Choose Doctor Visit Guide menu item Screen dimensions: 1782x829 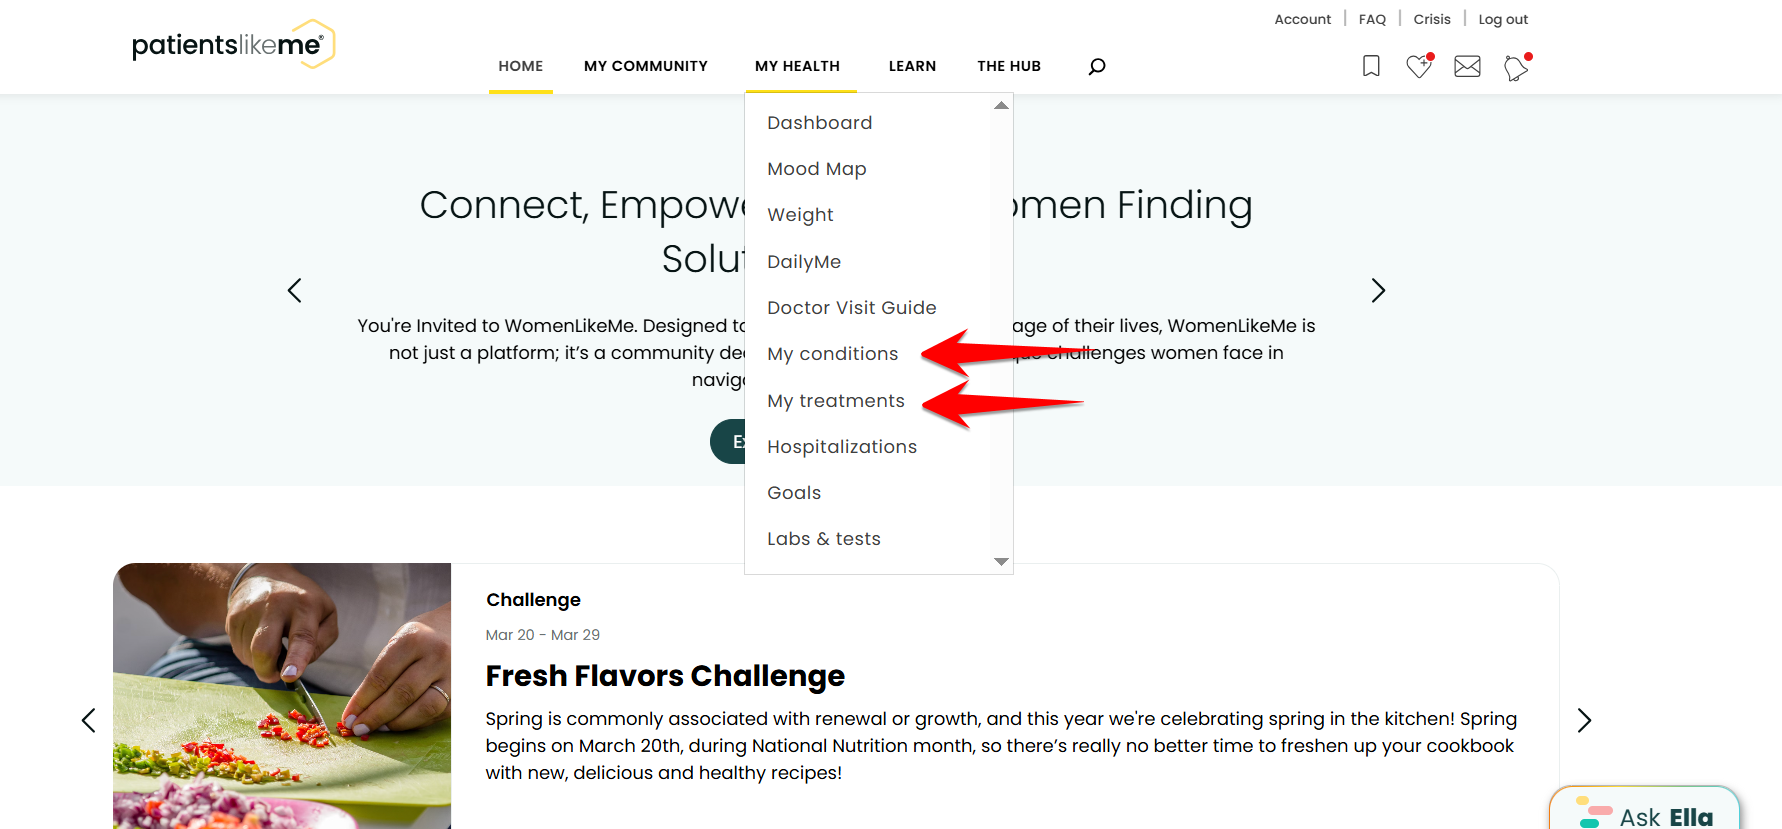point(852,308)
